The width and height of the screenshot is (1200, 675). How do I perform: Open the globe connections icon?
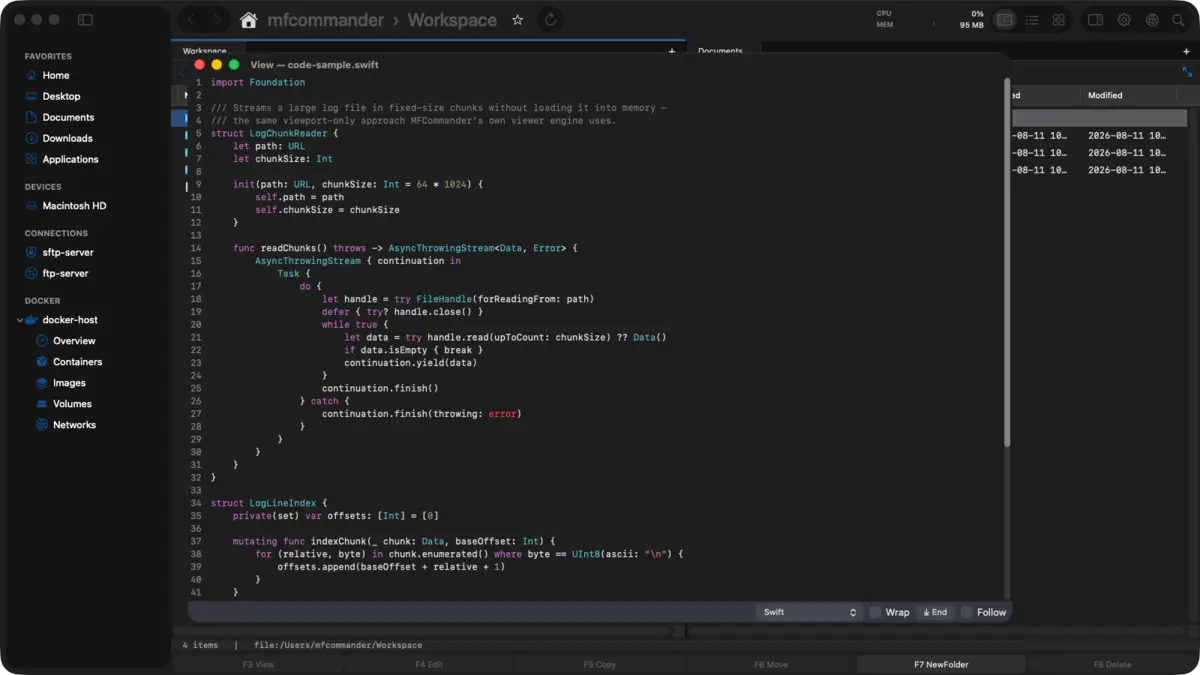(1152, 20)
